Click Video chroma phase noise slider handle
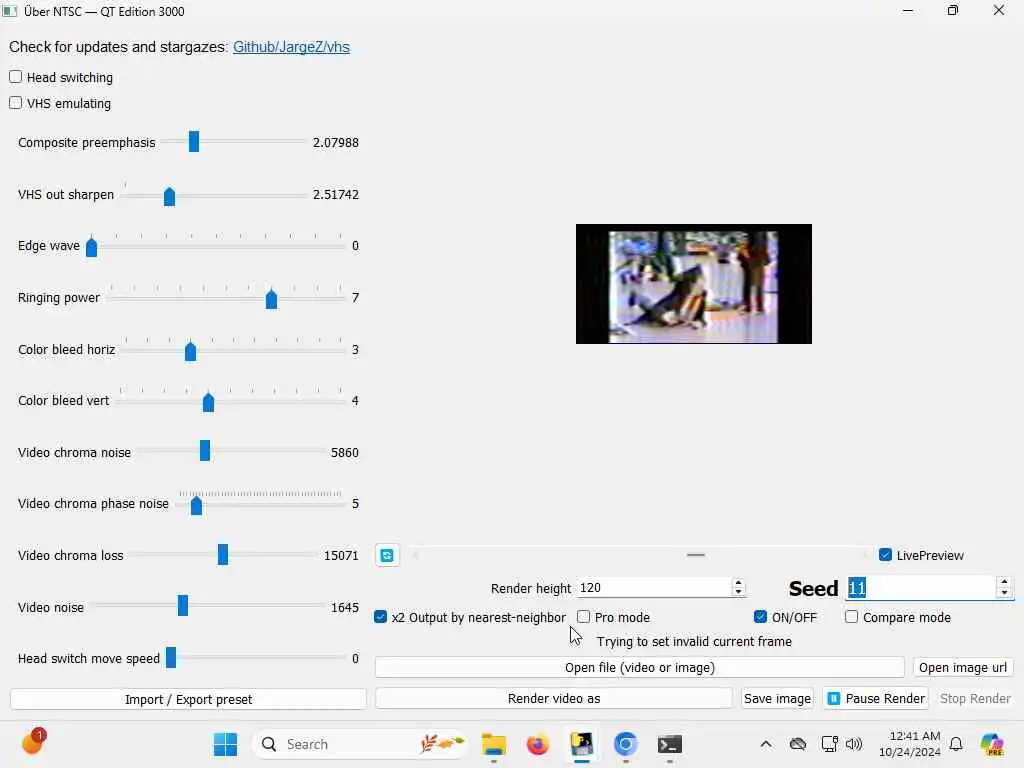This screenshot has width=1024, height=768. 196,505
